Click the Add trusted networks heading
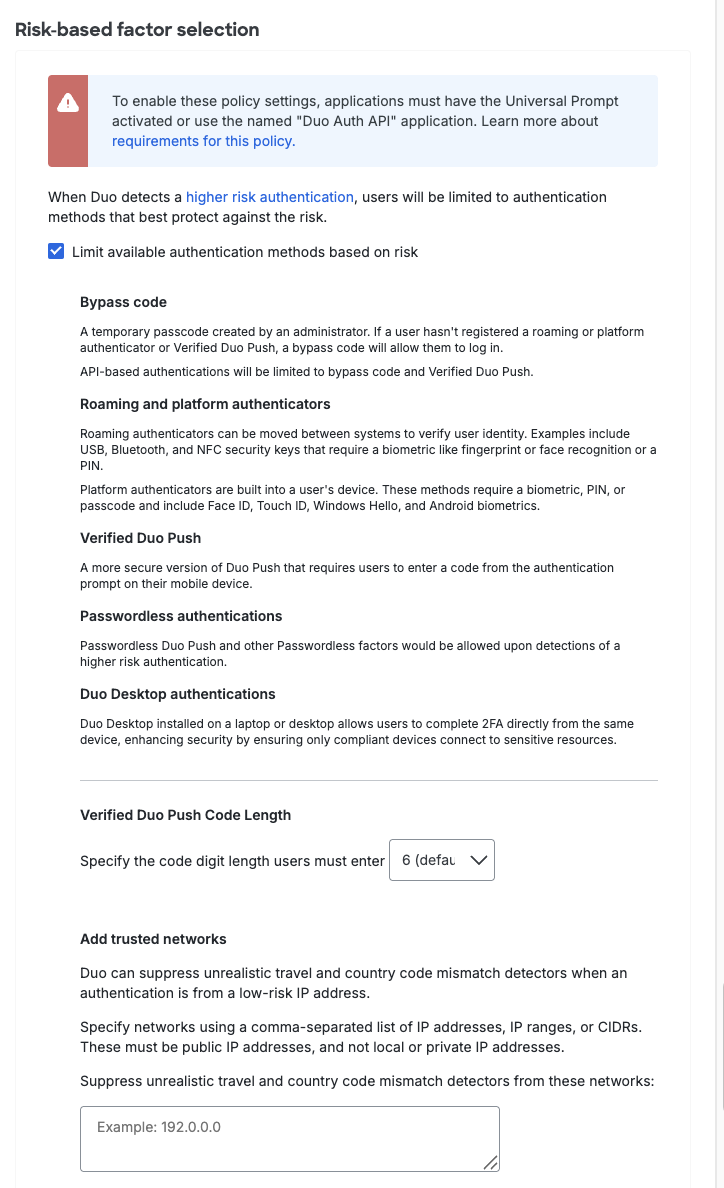This screenshot has height=1188, width=724. (153, 939)
